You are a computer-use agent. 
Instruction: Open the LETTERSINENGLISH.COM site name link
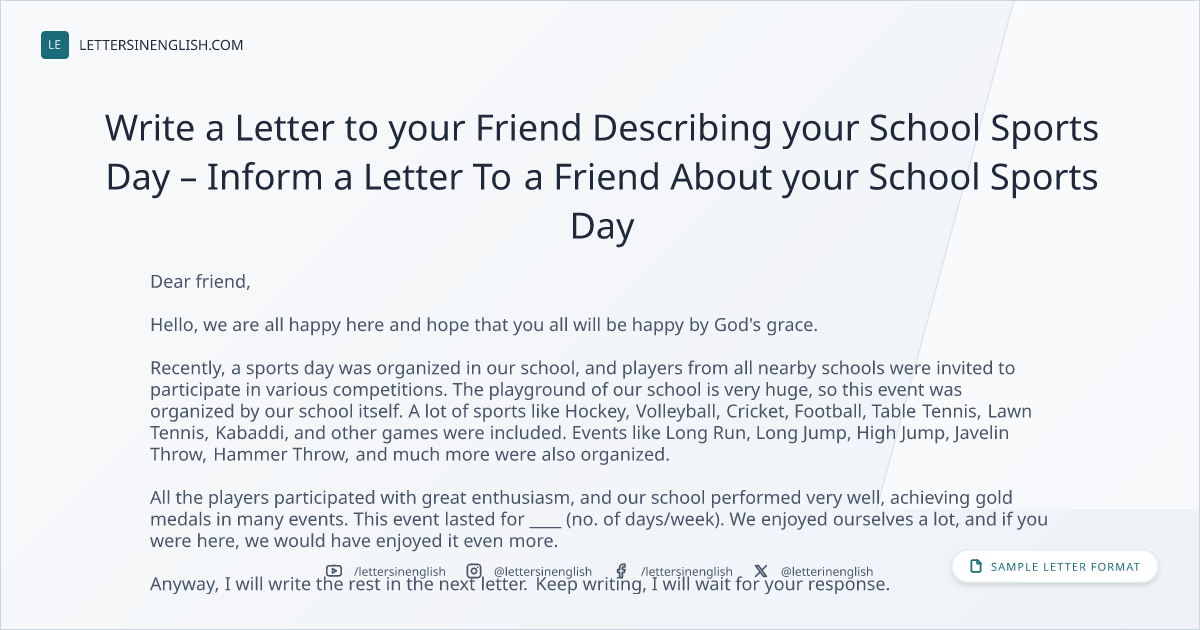(161, 45)
